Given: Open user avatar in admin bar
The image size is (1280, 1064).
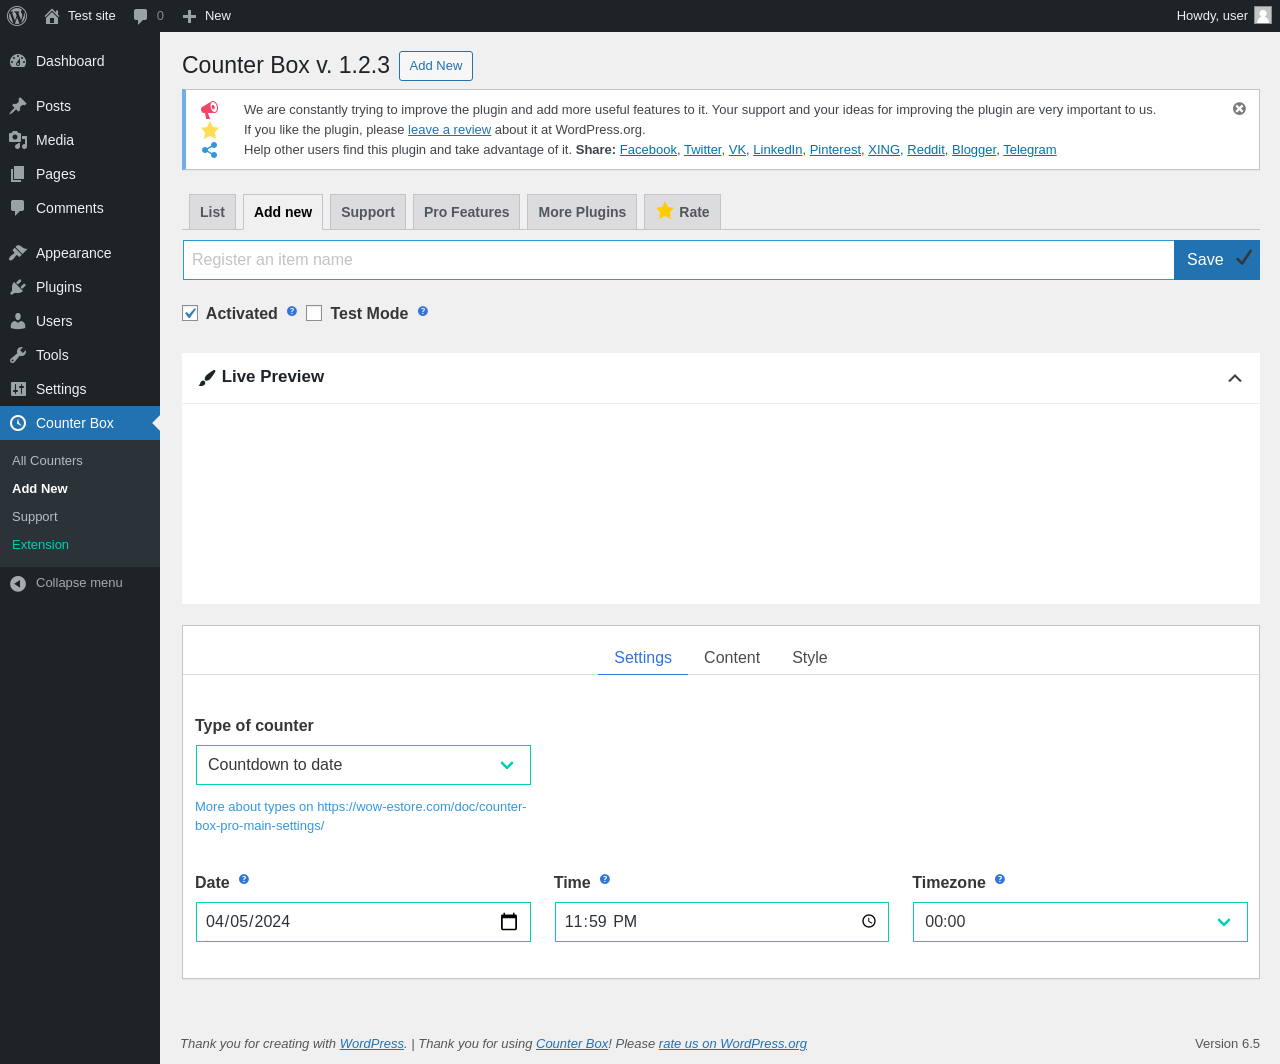Looking at the screenshot, I should point(1263,15).
